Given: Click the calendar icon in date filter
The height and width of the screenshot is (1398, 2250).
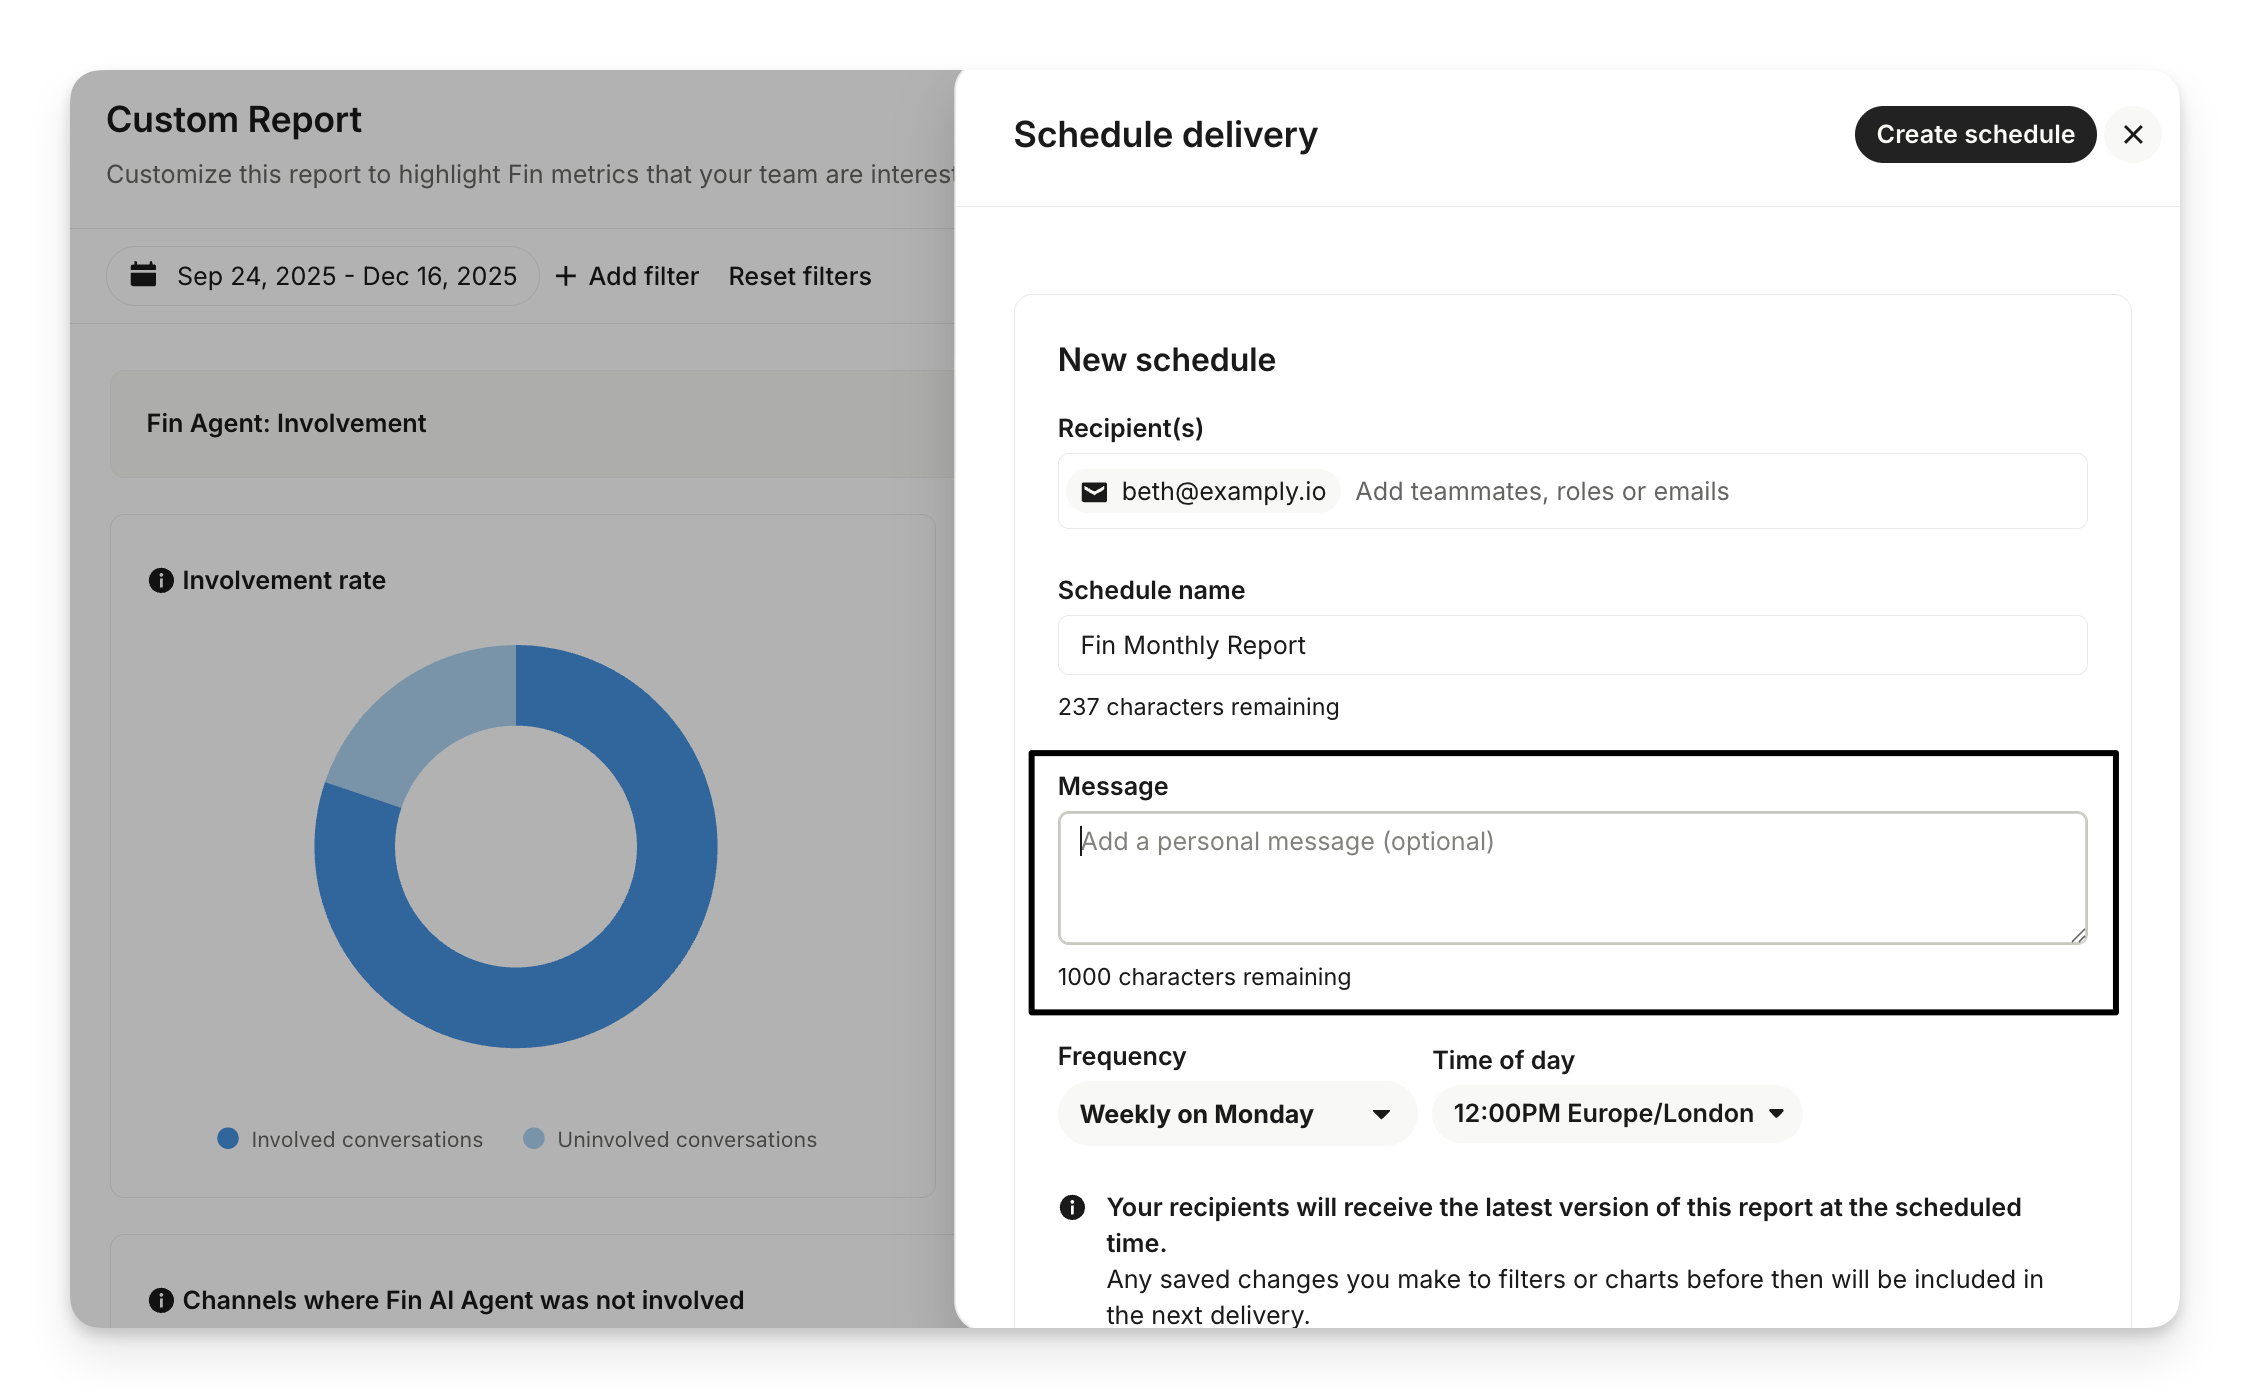Looking at the screenshot, I should pyautogui.click(x=144, y=275).
